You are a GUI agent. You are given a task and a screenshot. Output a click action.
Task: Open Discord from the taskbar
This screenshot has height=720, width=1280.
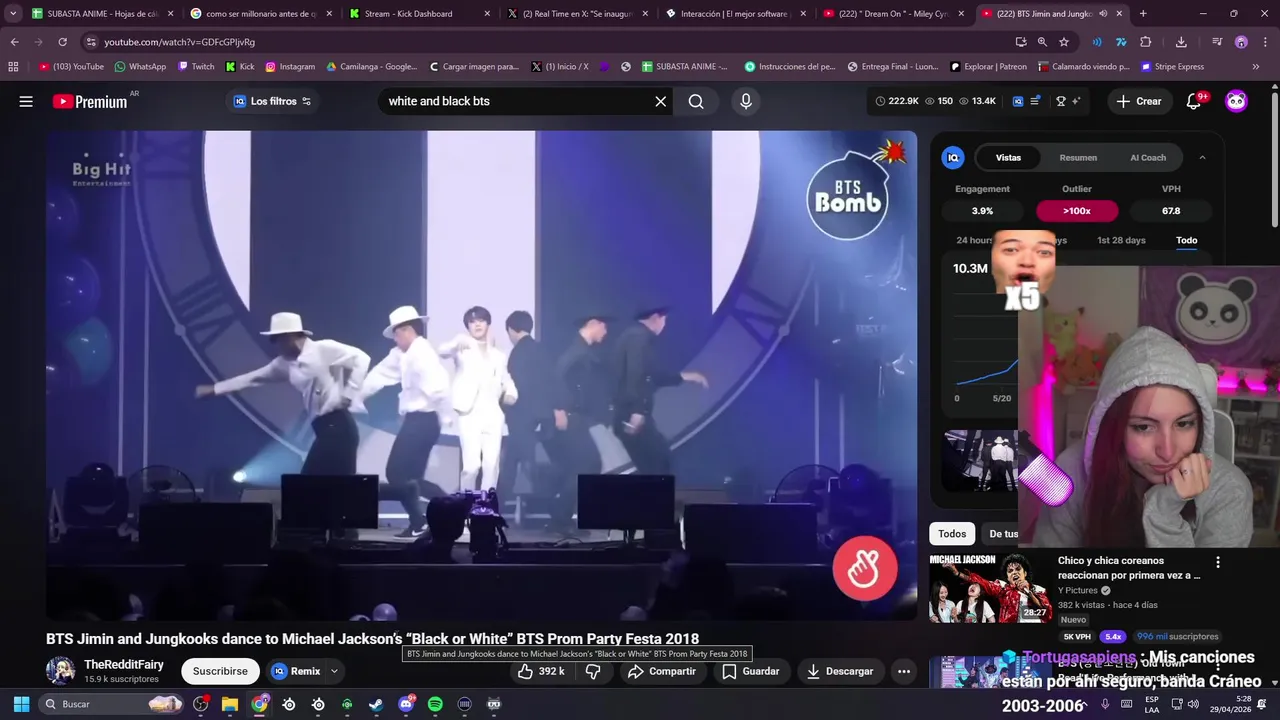point(406,704)
